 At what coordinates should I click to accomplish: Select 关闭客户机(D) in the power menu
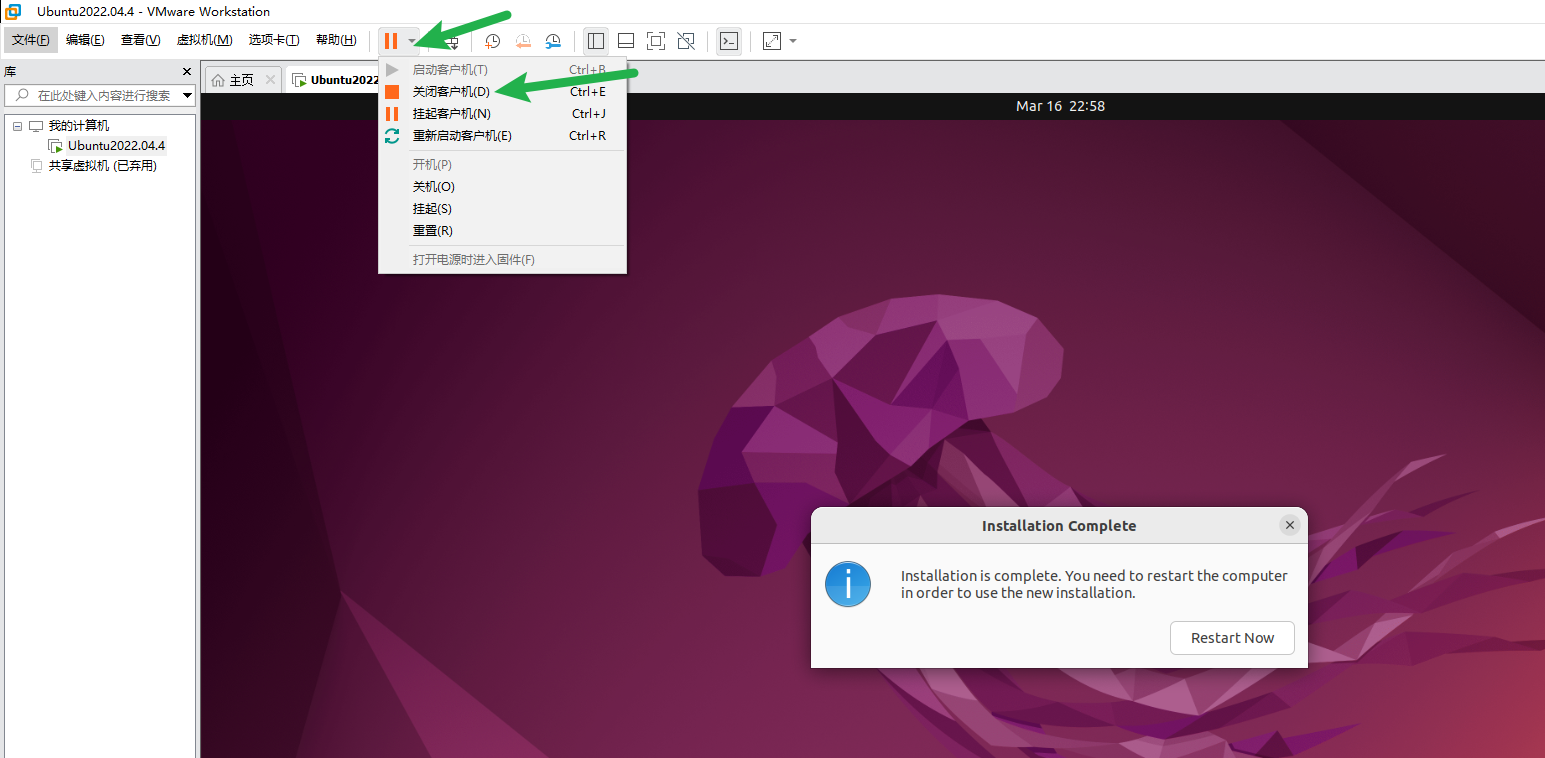click(503, 92)
